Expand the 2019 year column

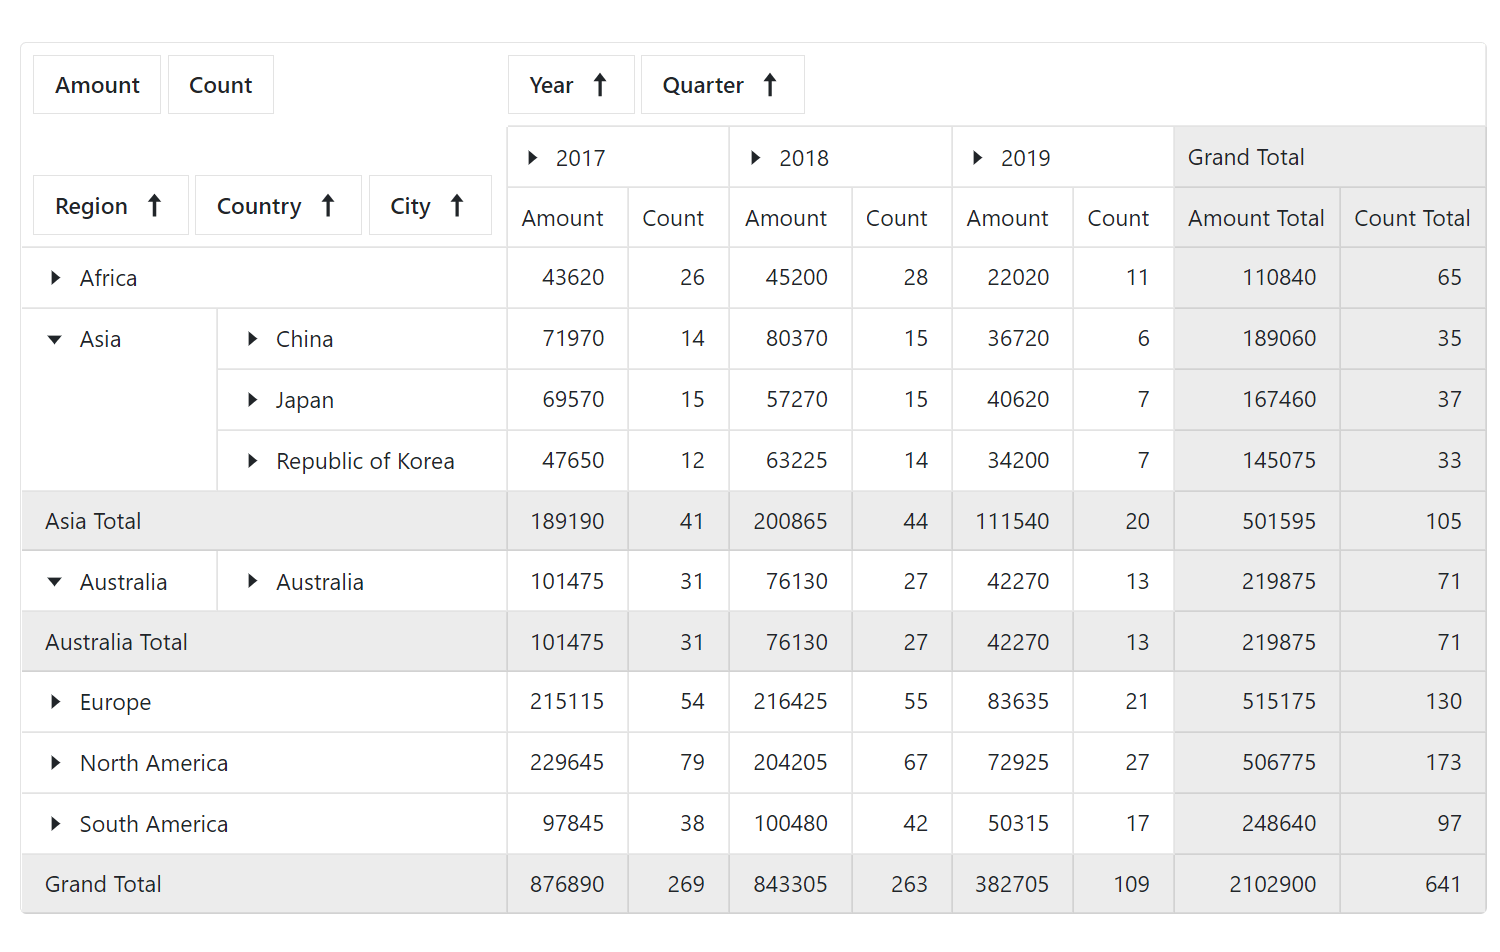978,158
